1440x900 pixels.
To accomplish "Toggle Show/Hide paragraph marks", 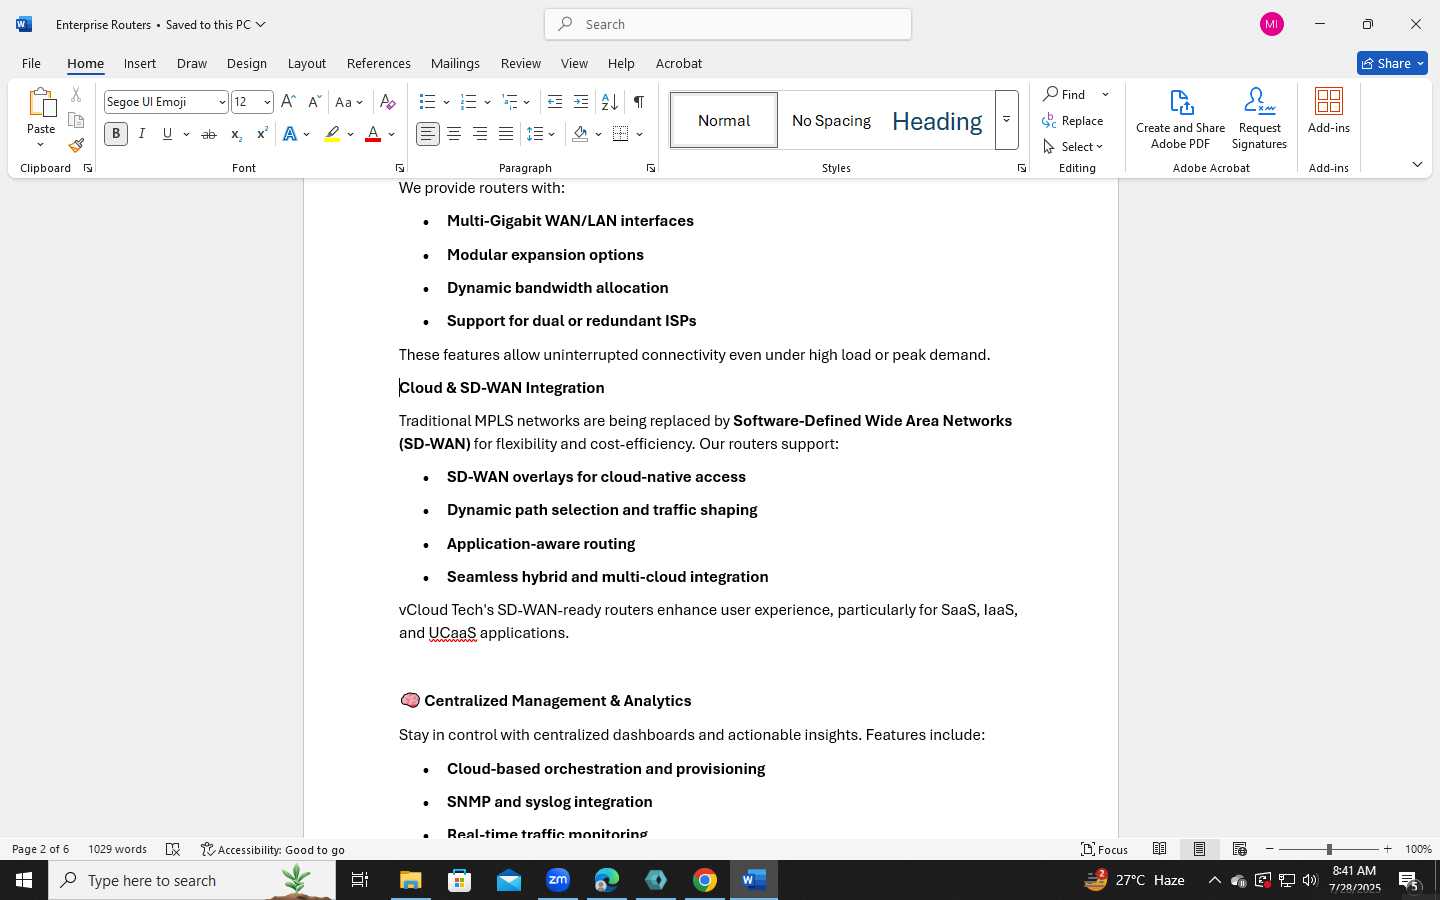I will click(x=639, y=102).
